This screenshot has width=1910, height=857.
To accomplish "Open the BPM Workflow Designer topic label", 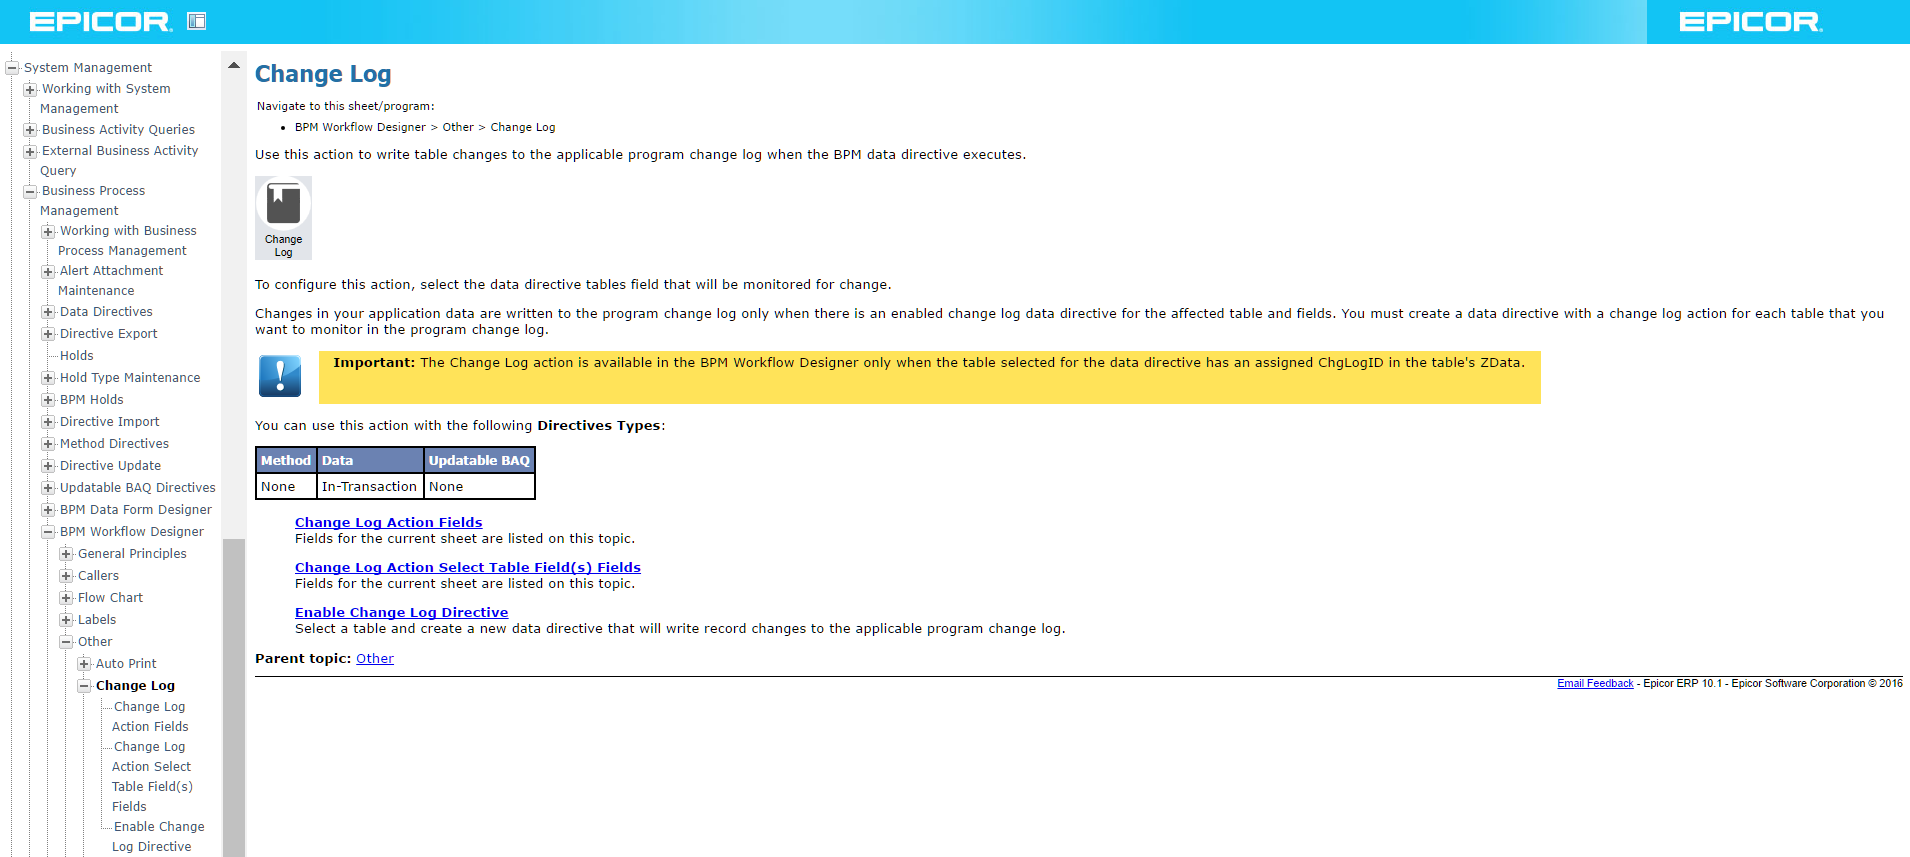I will (132, 532).
